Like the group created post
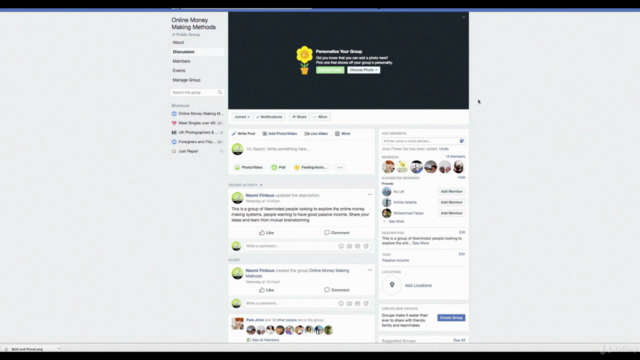The width and height of the screenshot is (640, 360). coord(267,290)
